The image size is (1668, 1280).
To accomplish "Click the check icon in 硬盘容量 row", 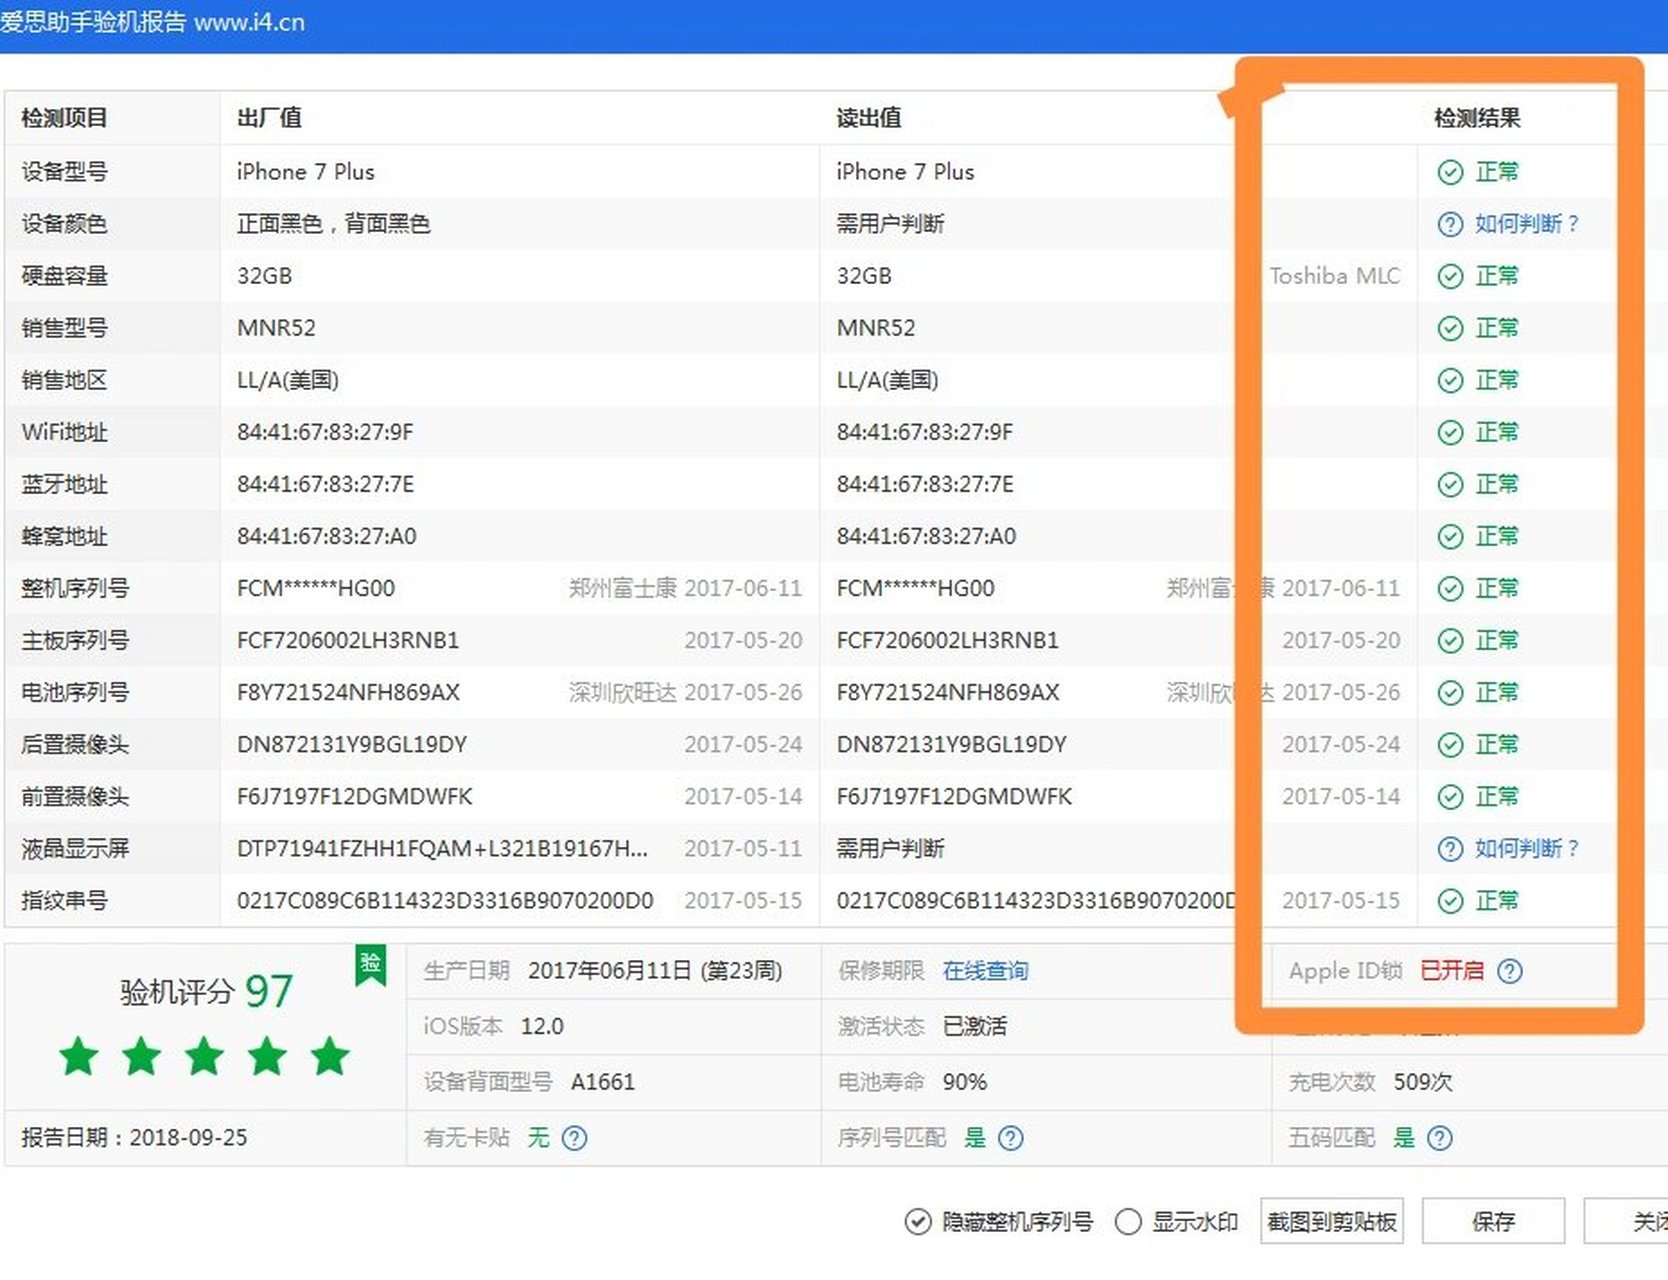I will tap(1450, 276).
